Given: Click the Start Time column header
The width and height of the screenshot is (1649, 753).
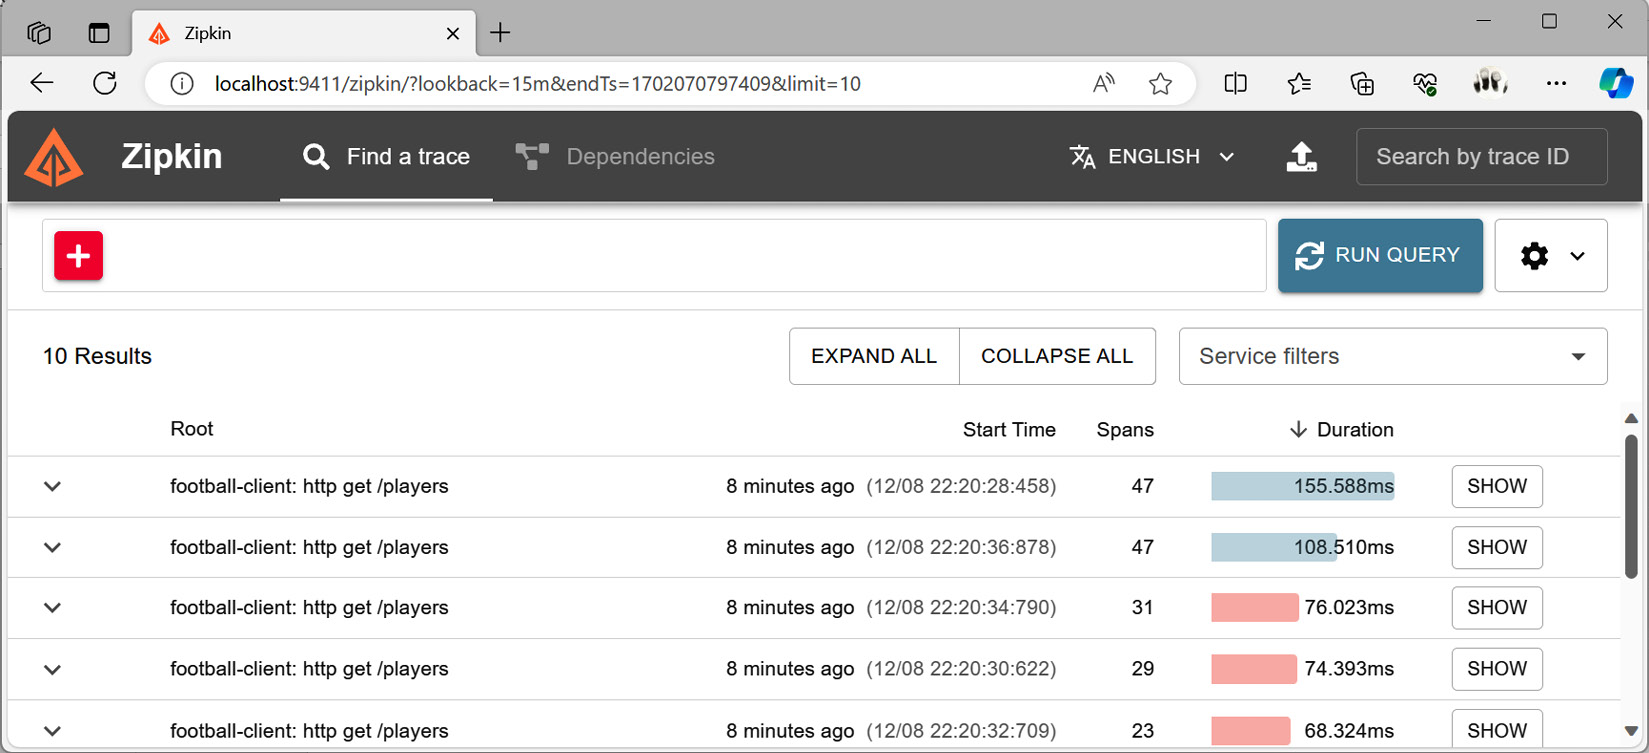Looking at the screenshot, I should pos(1009,430).
